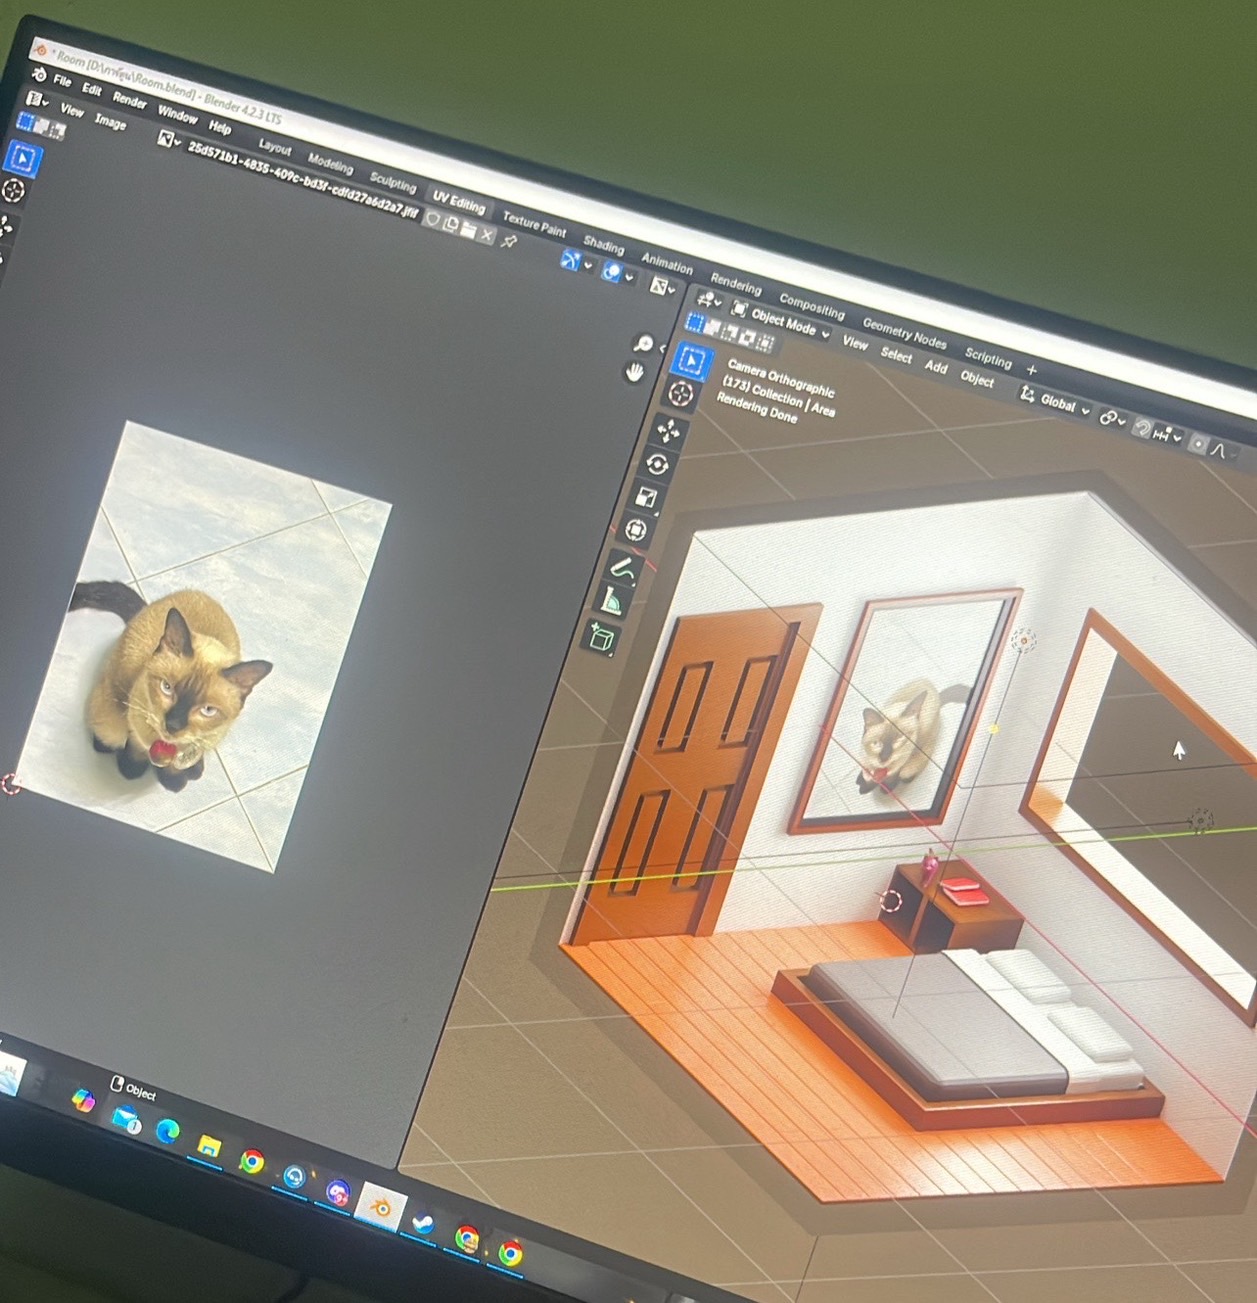Open the File menu
The height and width of the screenshot is (1303, 1257).
click(62, 80)
